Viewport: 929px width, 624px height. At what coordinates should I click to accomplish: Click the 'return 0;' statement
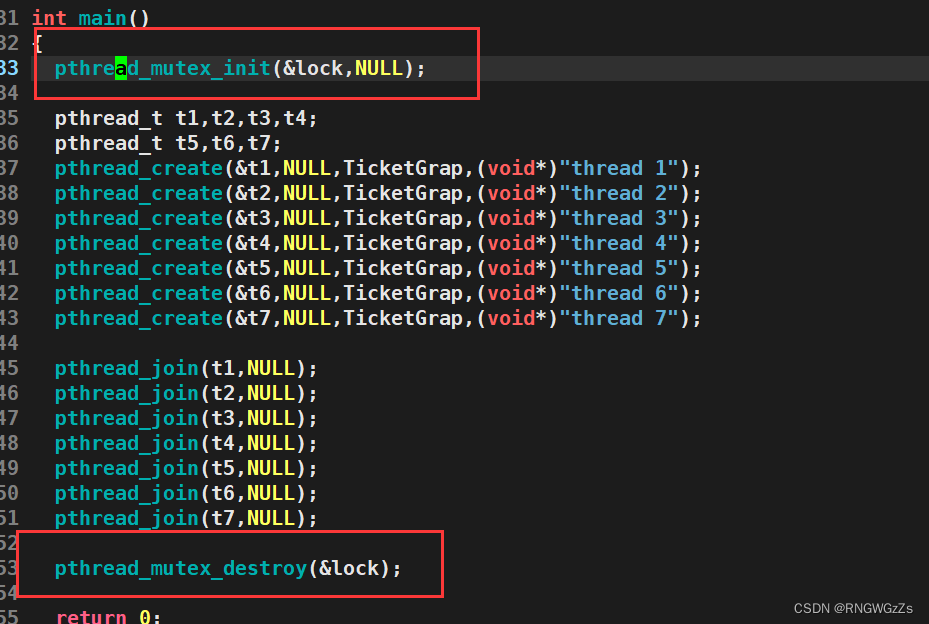point(108,617)
